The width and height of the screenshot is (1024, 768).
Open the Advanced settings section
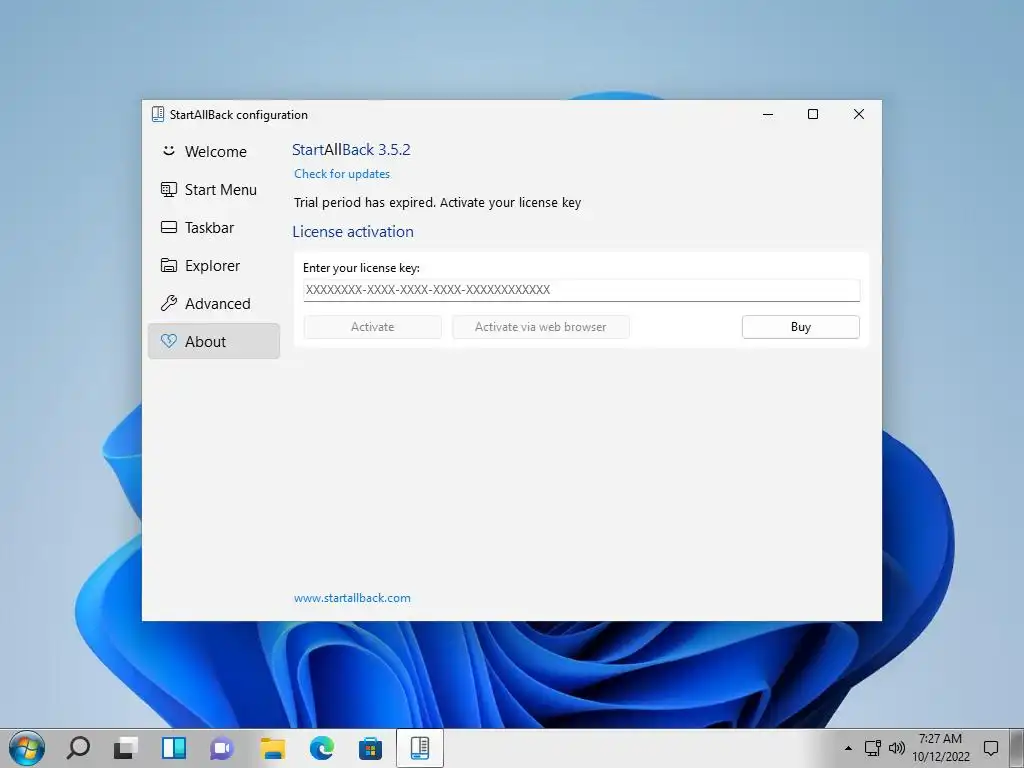pos(214,303)
